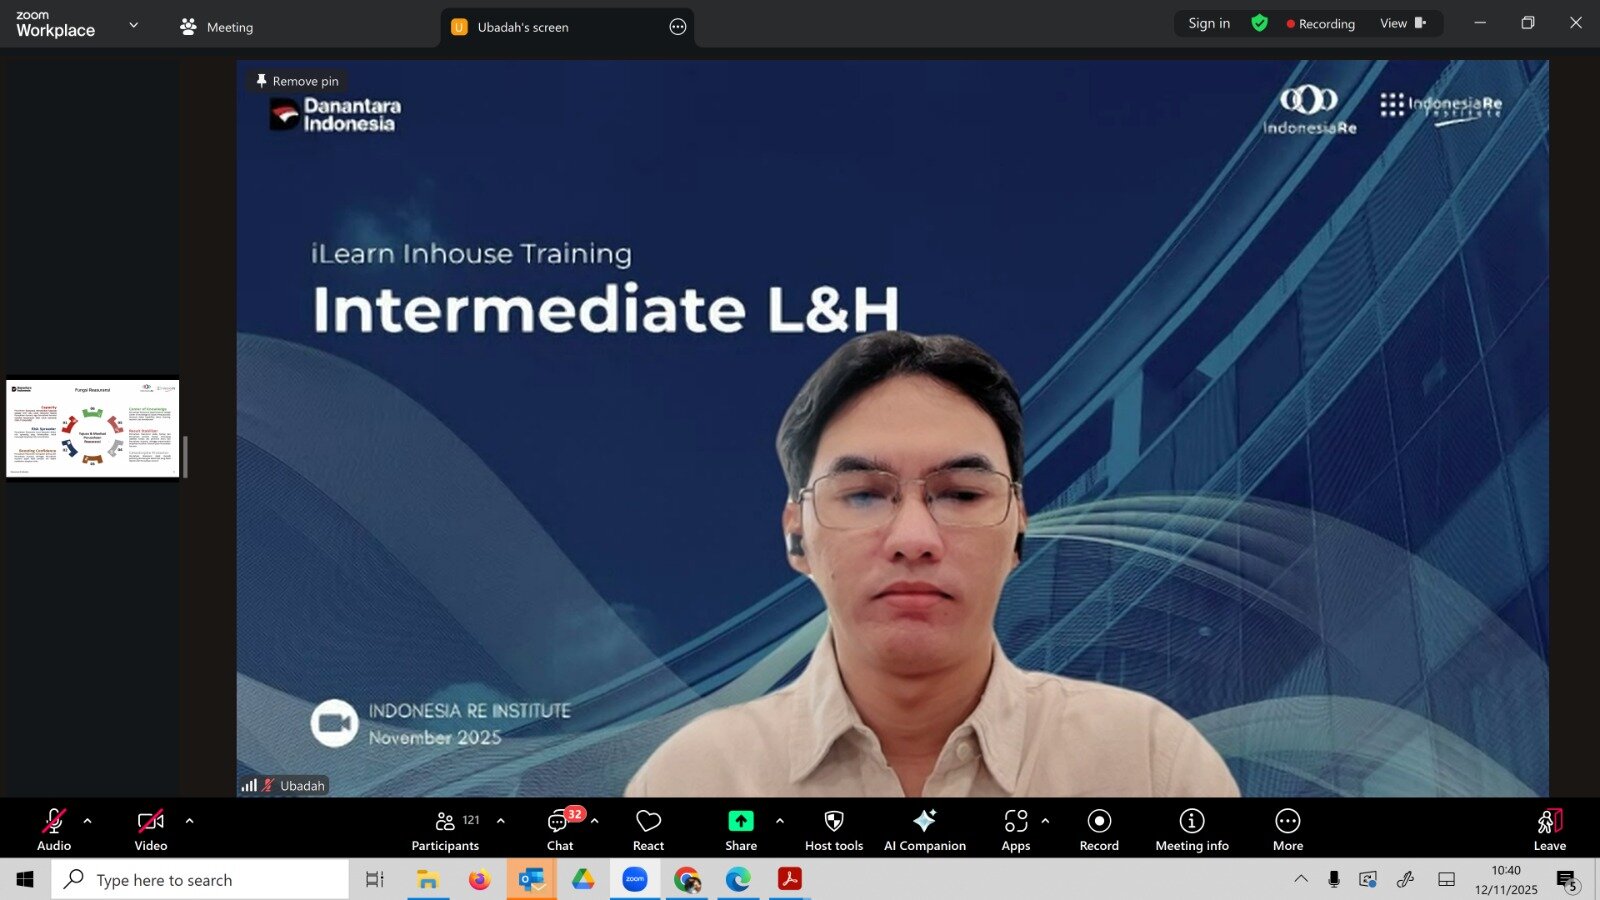1600x900 pixels.
Task: Open Zoom Workplace dropdown chevron
Action: coord(134,25)
